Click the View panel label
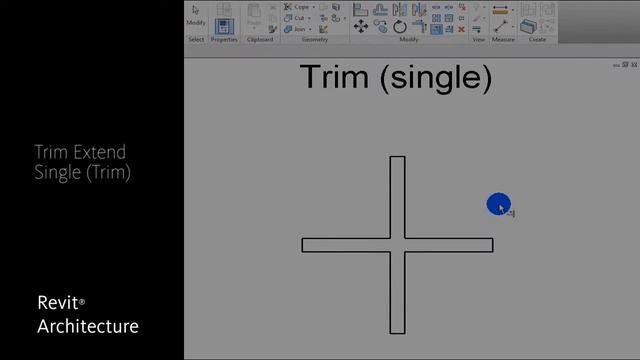 click(479, 40)
